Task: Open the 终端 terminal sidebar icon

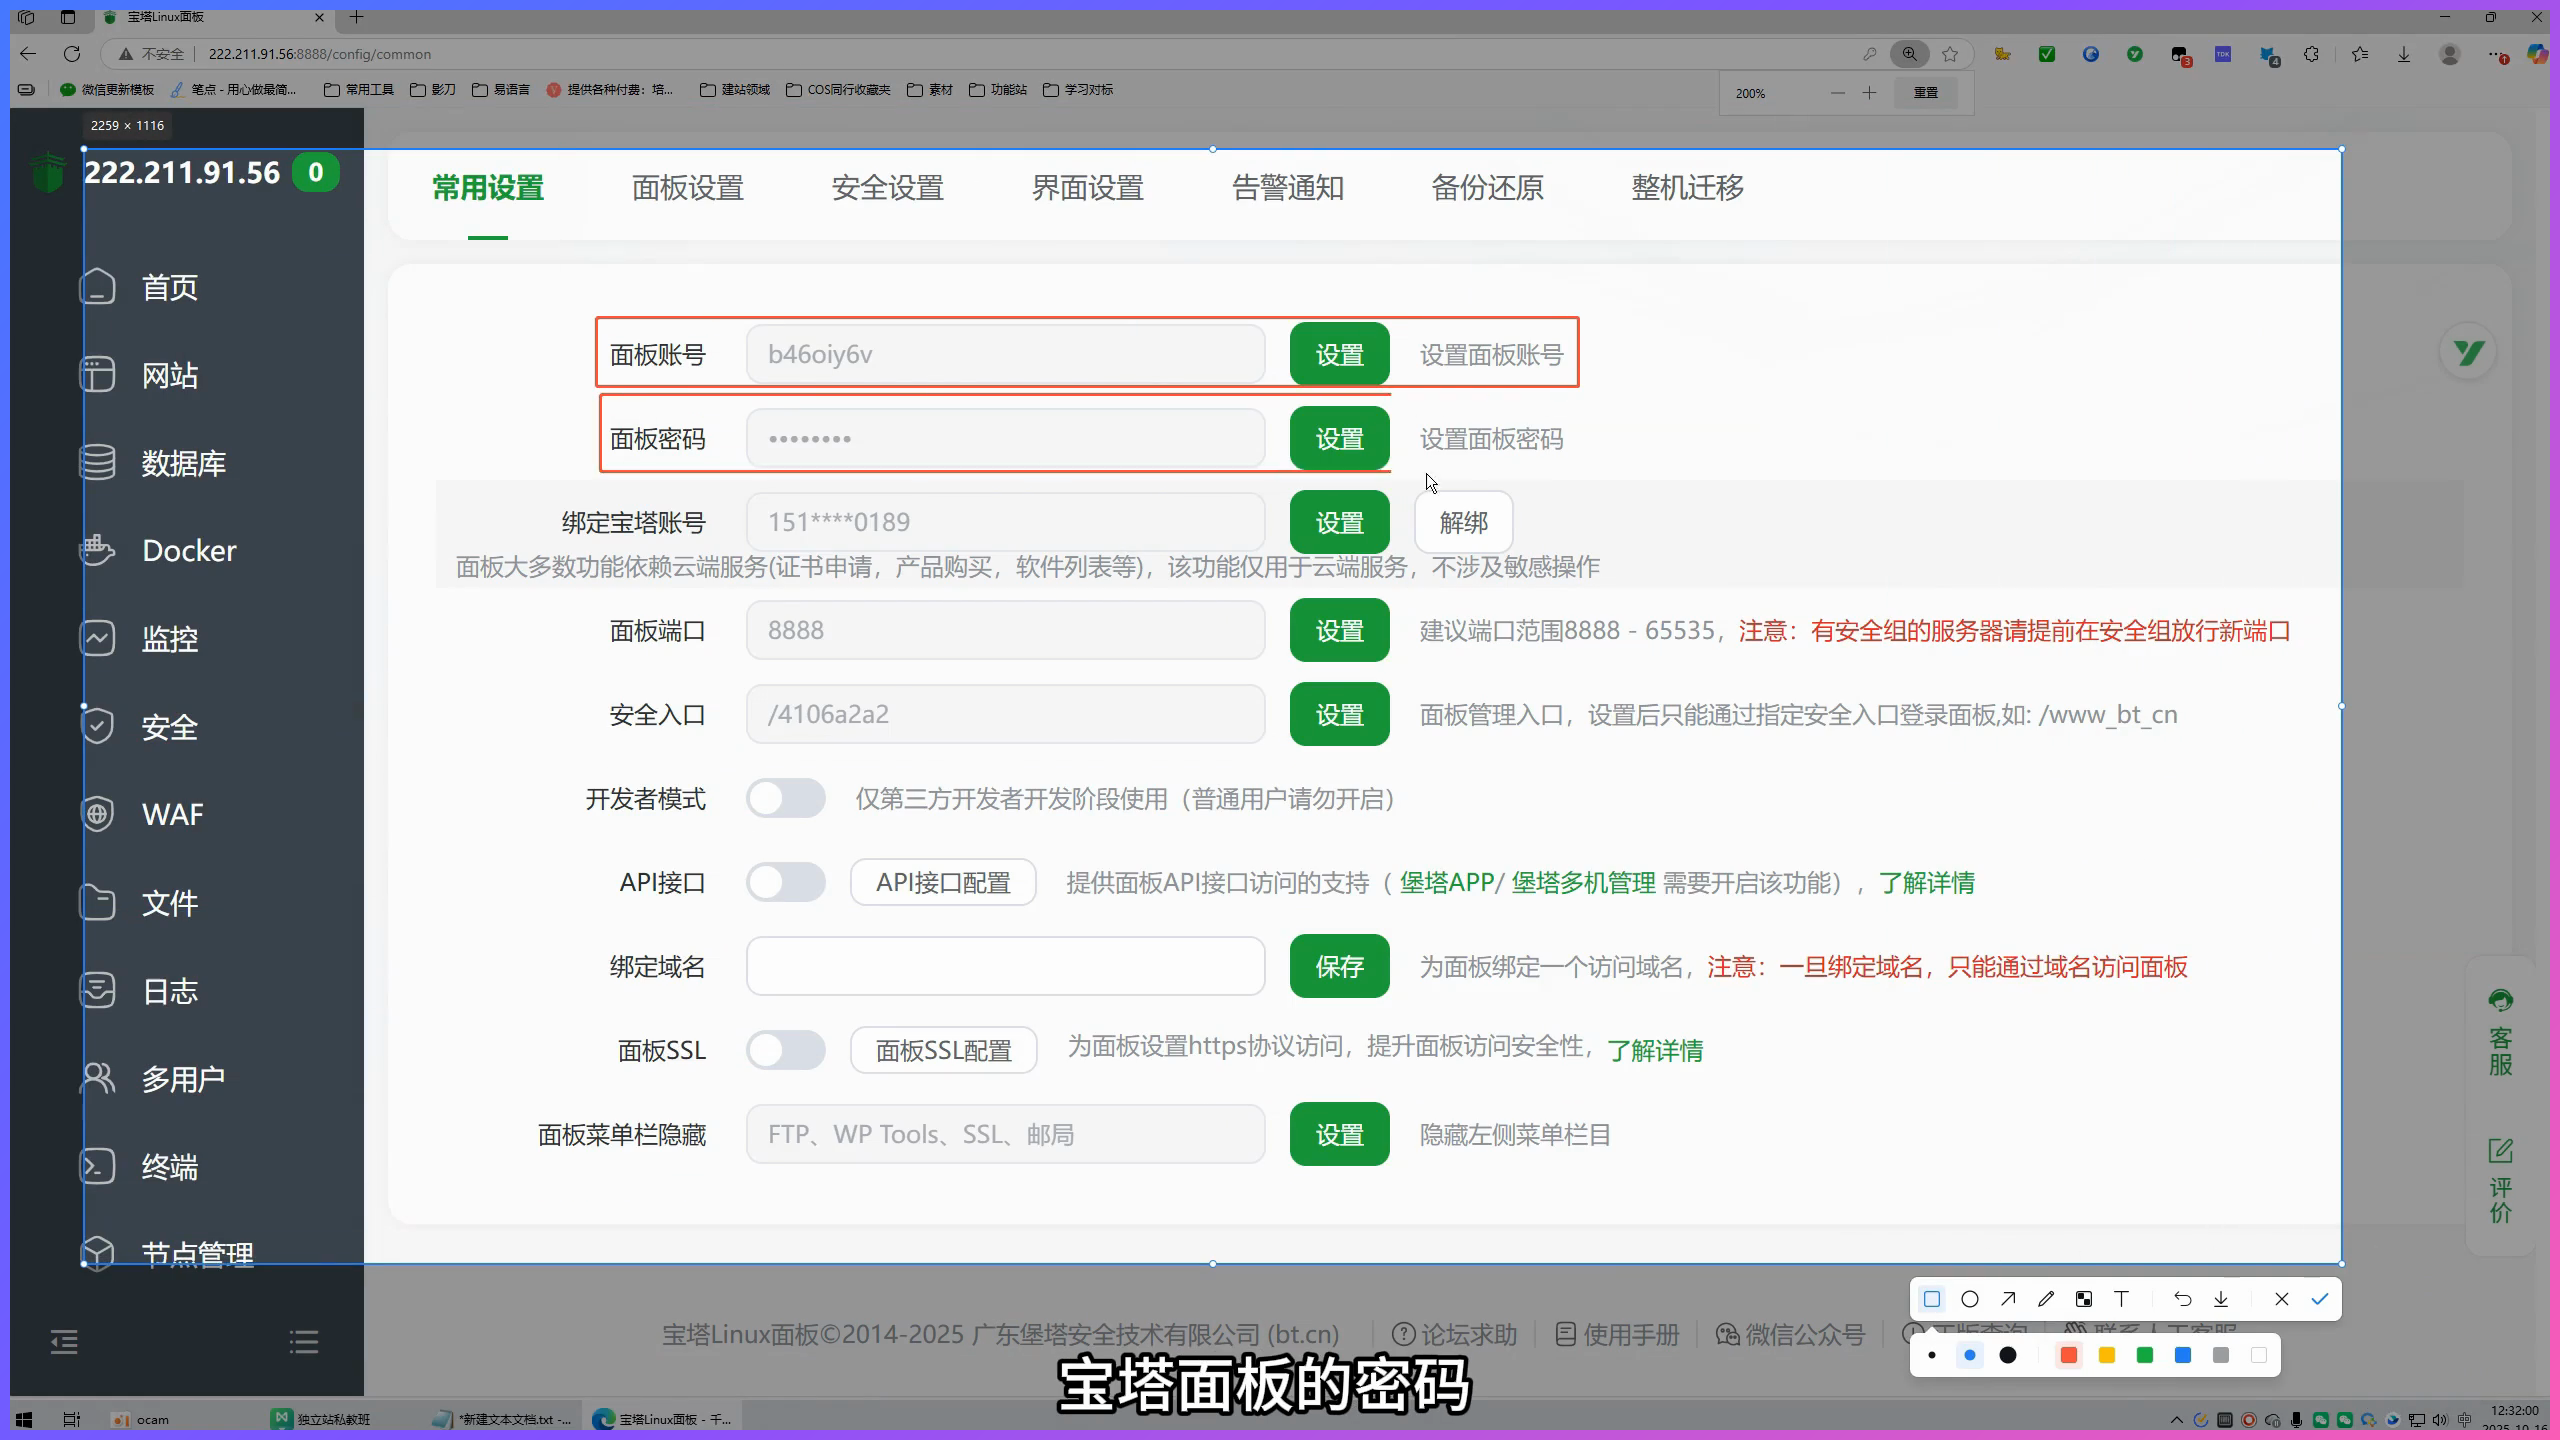Action: 97,1166
